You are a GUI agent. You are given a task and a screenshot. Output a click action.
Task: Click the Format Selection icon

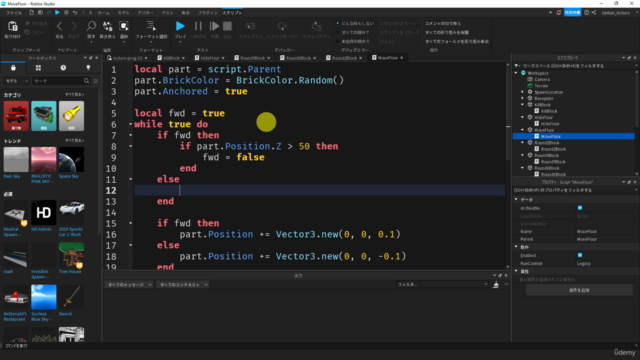151,26
